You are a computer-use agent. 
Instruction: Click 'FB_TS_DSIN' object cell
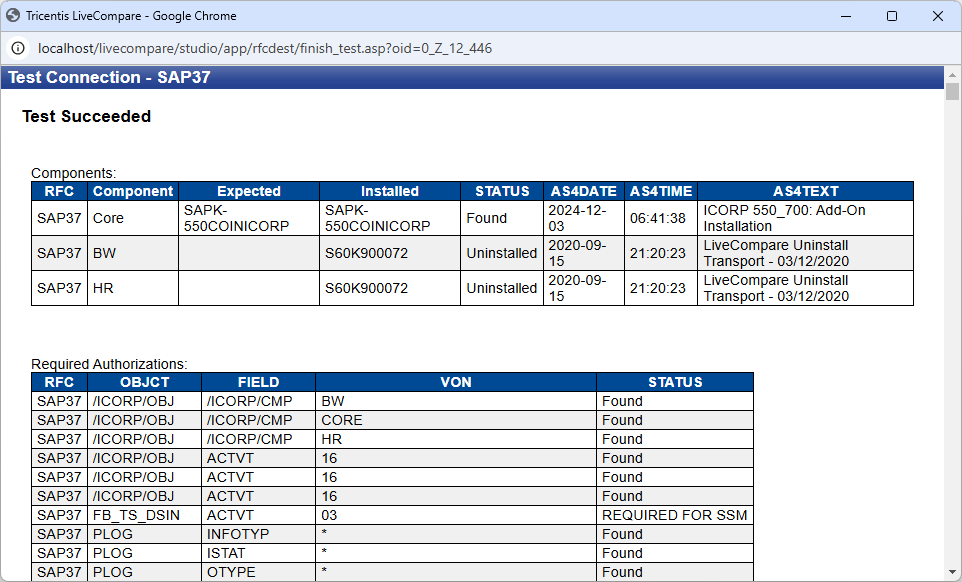coord(144,515)
